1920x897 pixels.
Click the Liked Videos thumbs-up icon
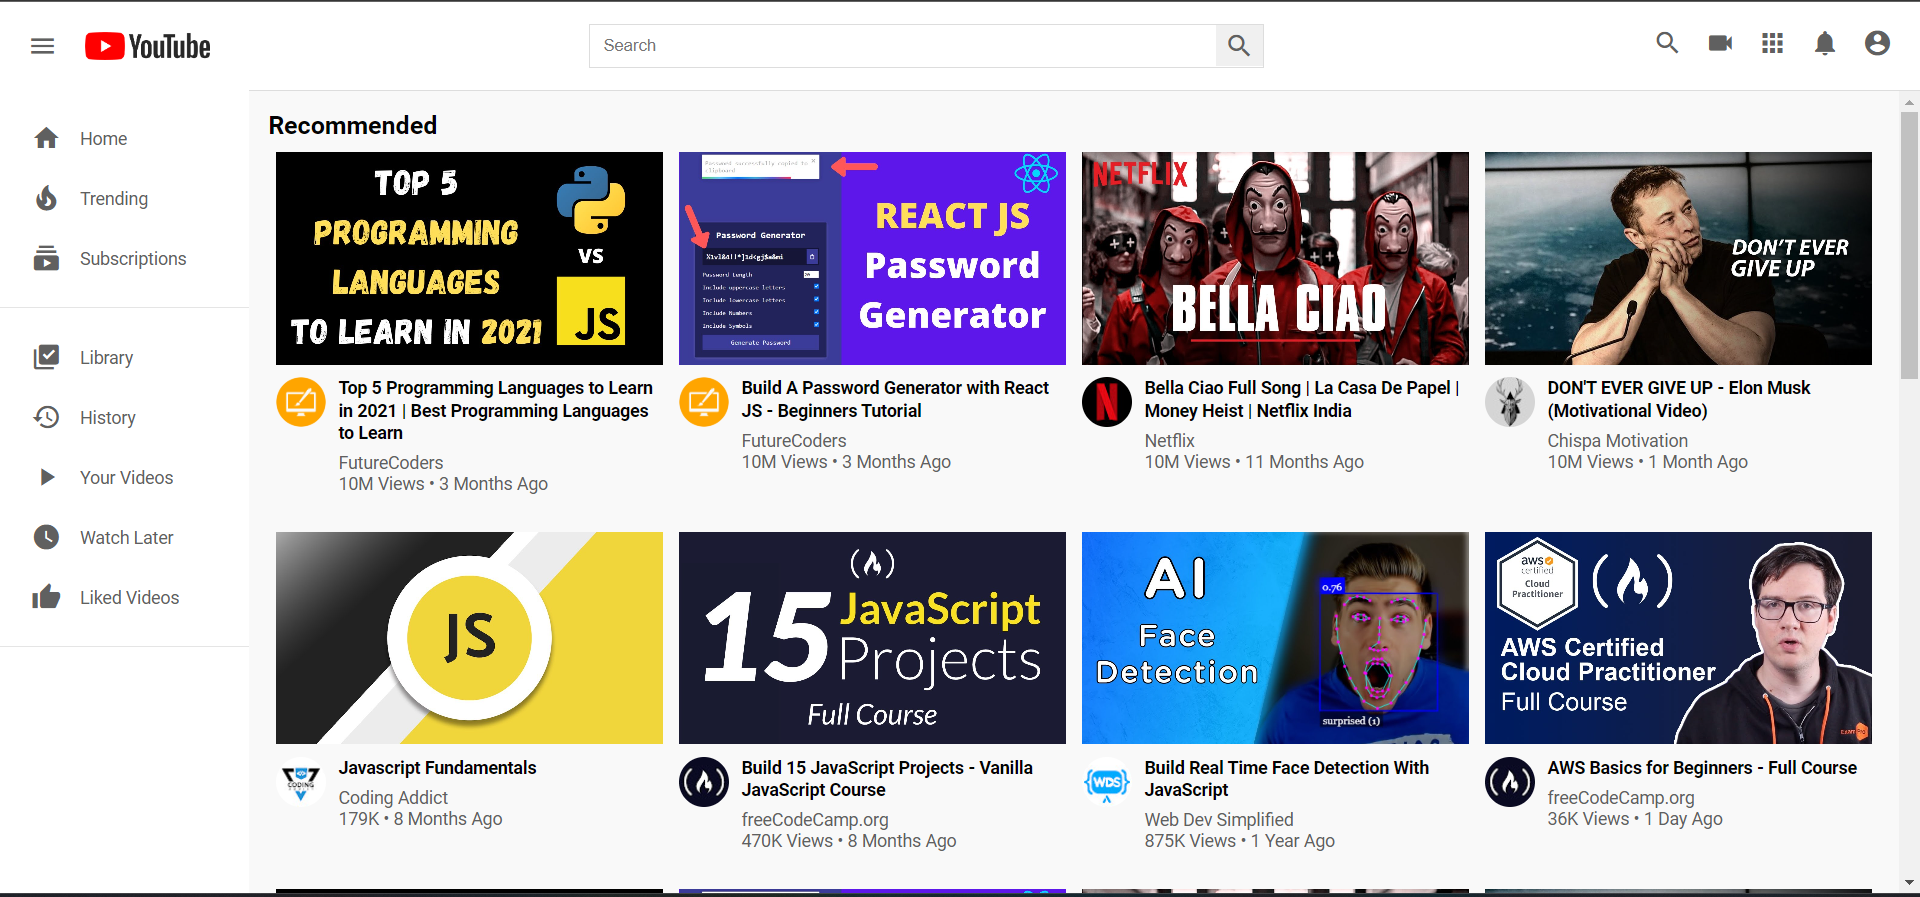pos(46,597)
